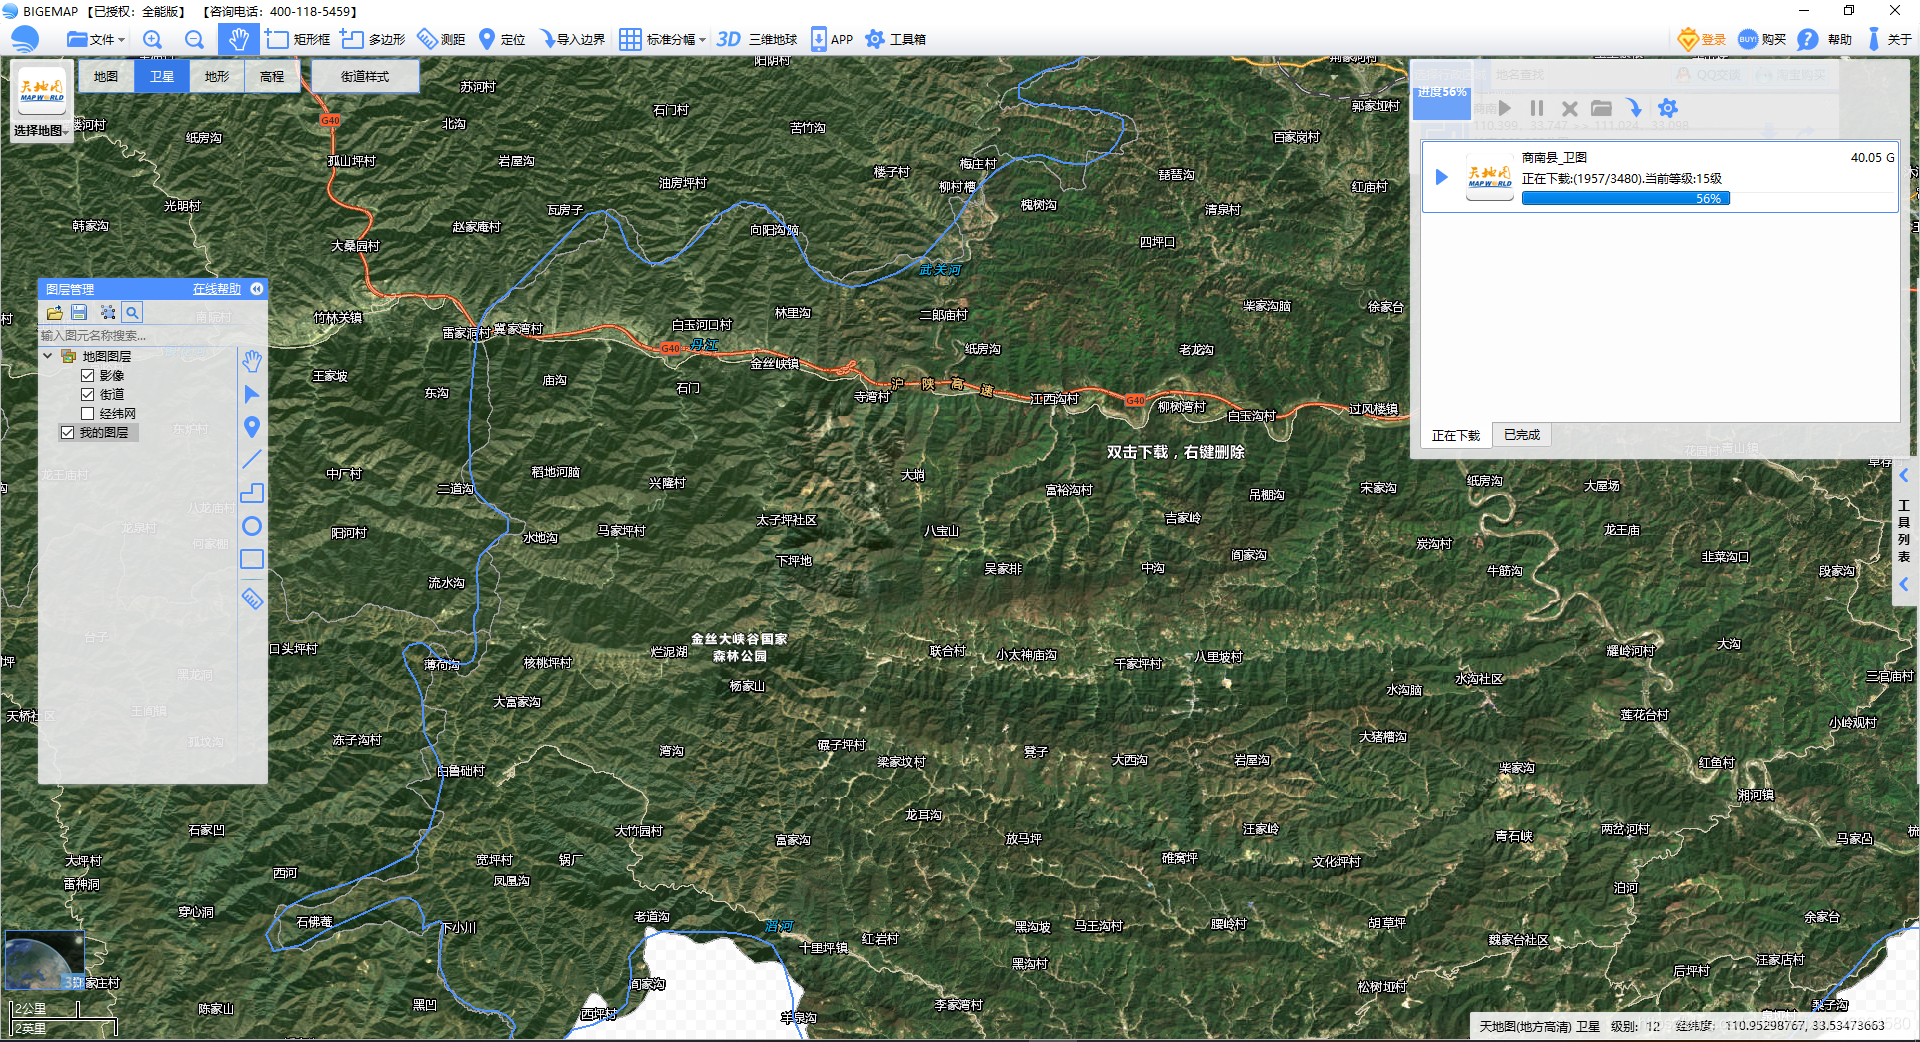The image size is (1920, 1042).
Task: Open the 选择地图 map source dropdown
Action: 41,130
